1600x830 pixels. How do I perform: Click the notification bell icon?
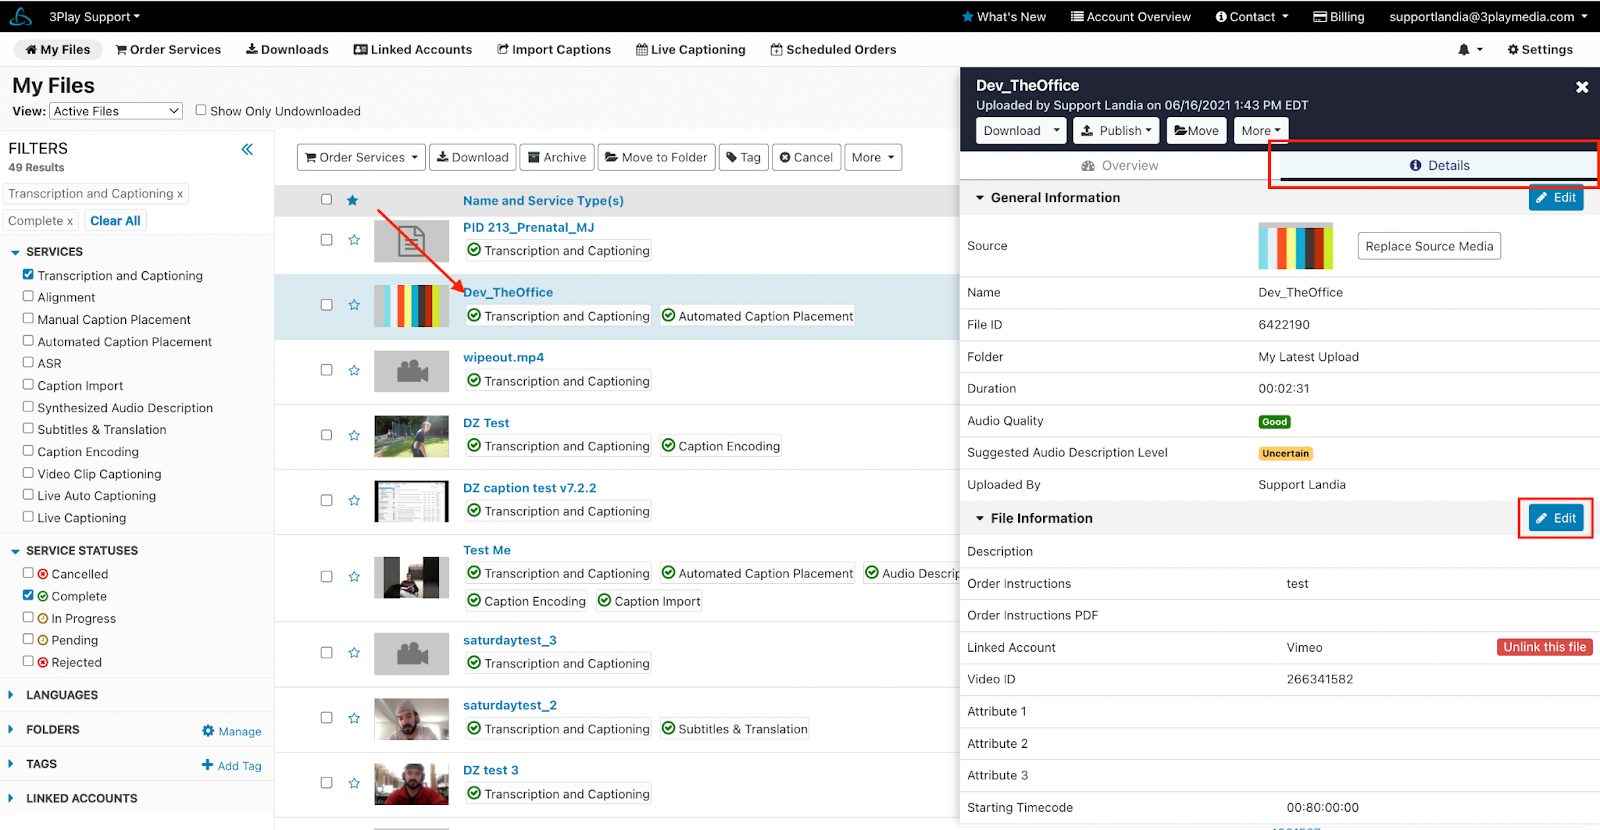pos(1464,50)
